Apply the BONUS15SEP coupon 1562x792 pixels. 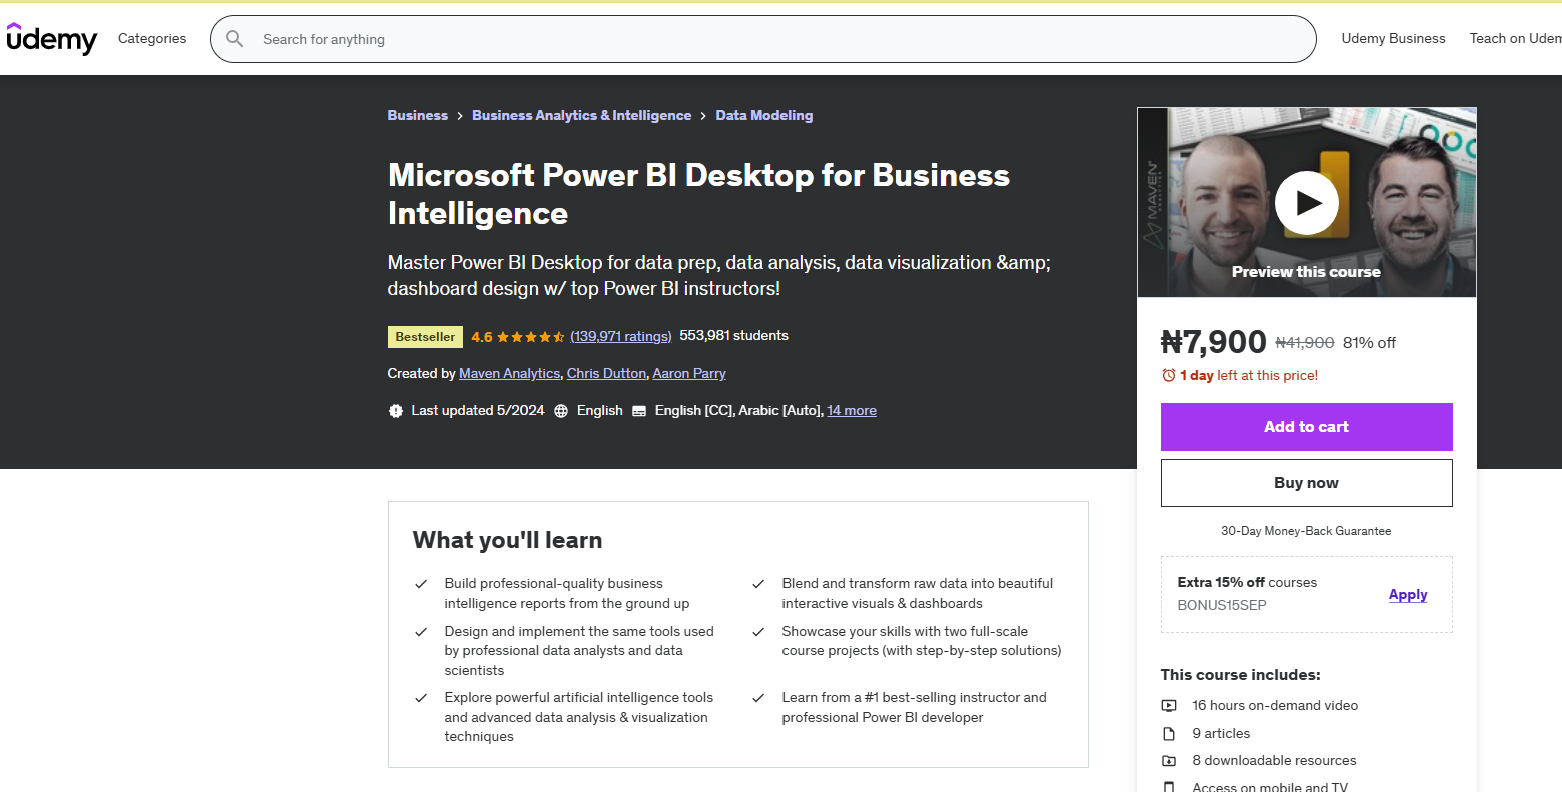[1407, 594]
